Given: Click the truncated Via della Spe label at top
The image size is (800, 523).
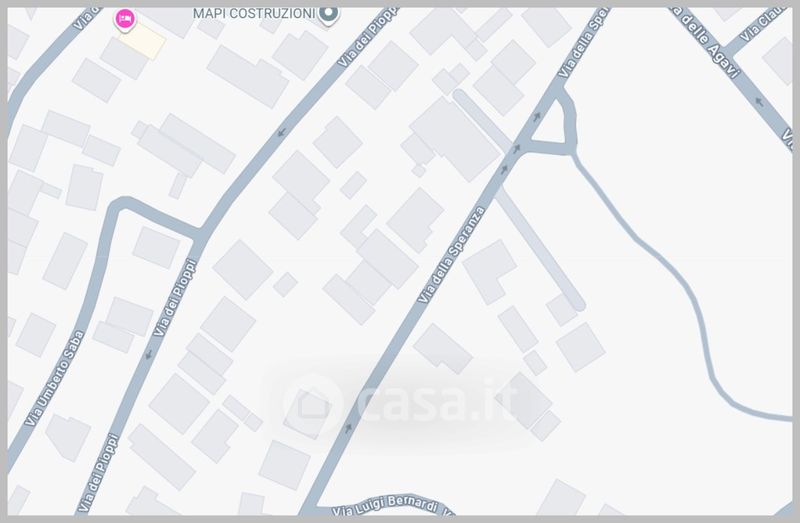Looking at the screenshot, I should pyautogui.click(x=583, y=42).
